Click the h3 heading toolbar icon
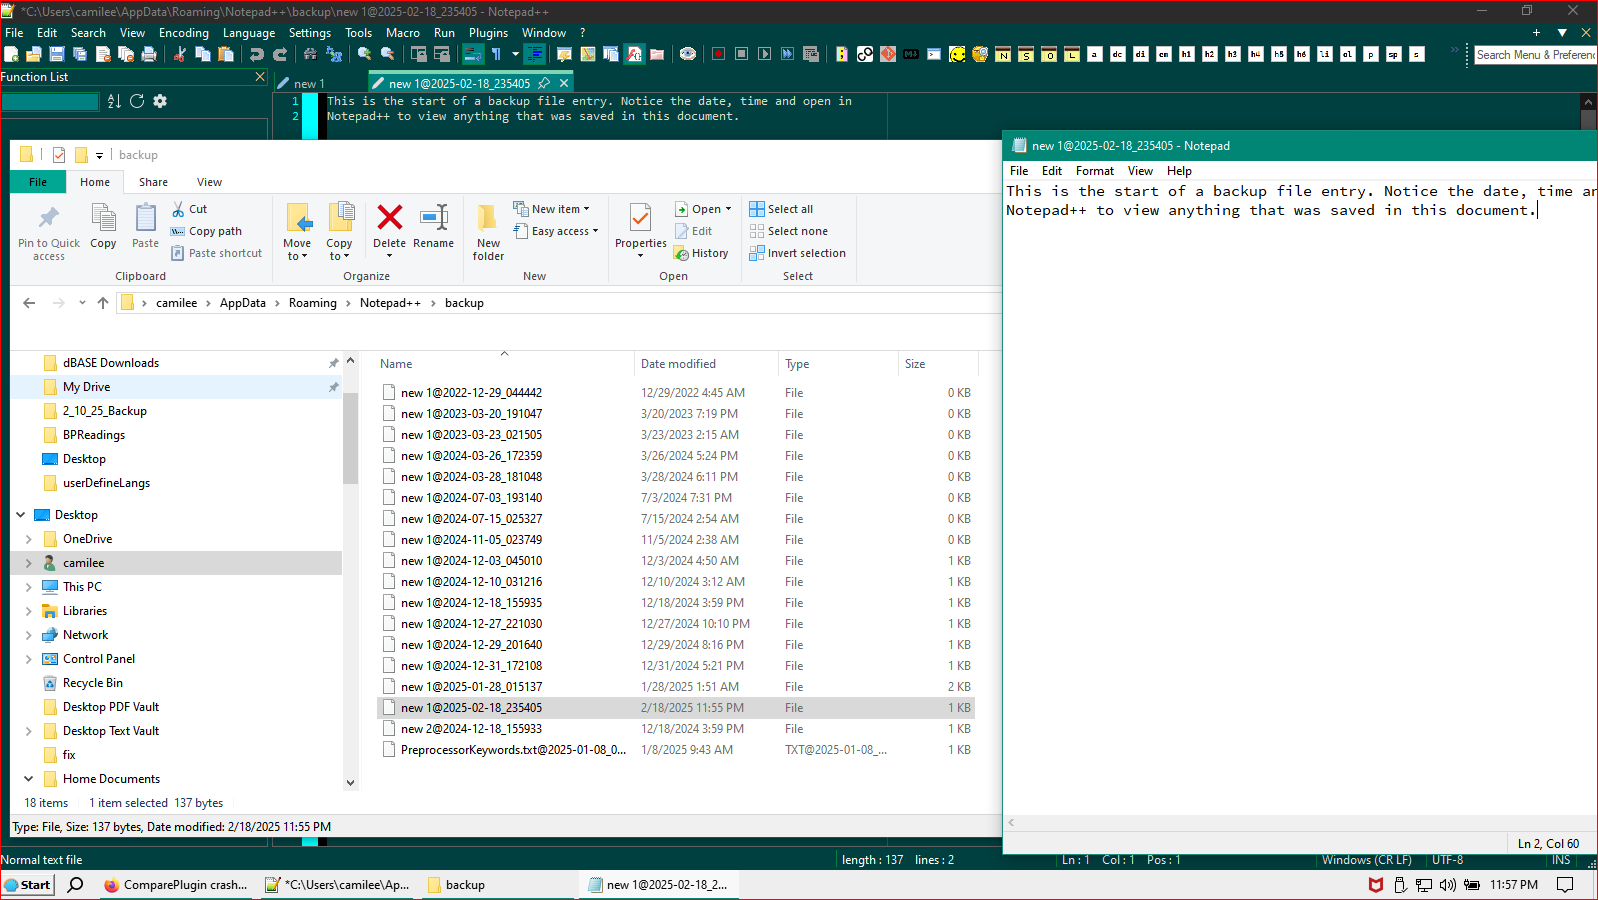The width and height of the screenshot is (1598, 900). pyautogui.click(x=1233, y=54)
